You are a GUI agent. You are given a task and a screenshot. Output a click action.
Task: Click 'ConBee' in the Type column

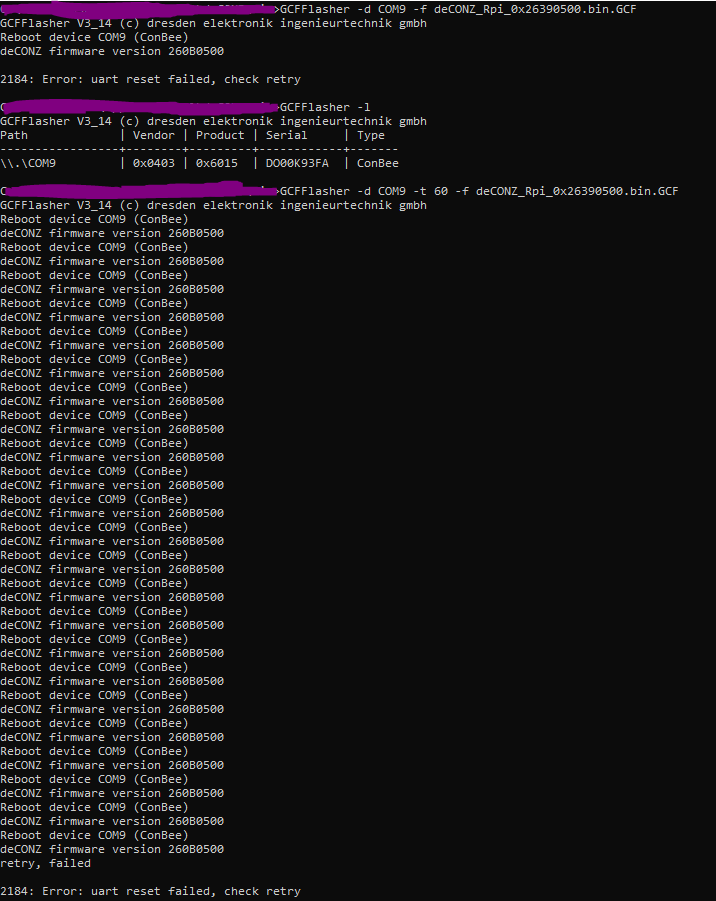click(x=378, y=163)
